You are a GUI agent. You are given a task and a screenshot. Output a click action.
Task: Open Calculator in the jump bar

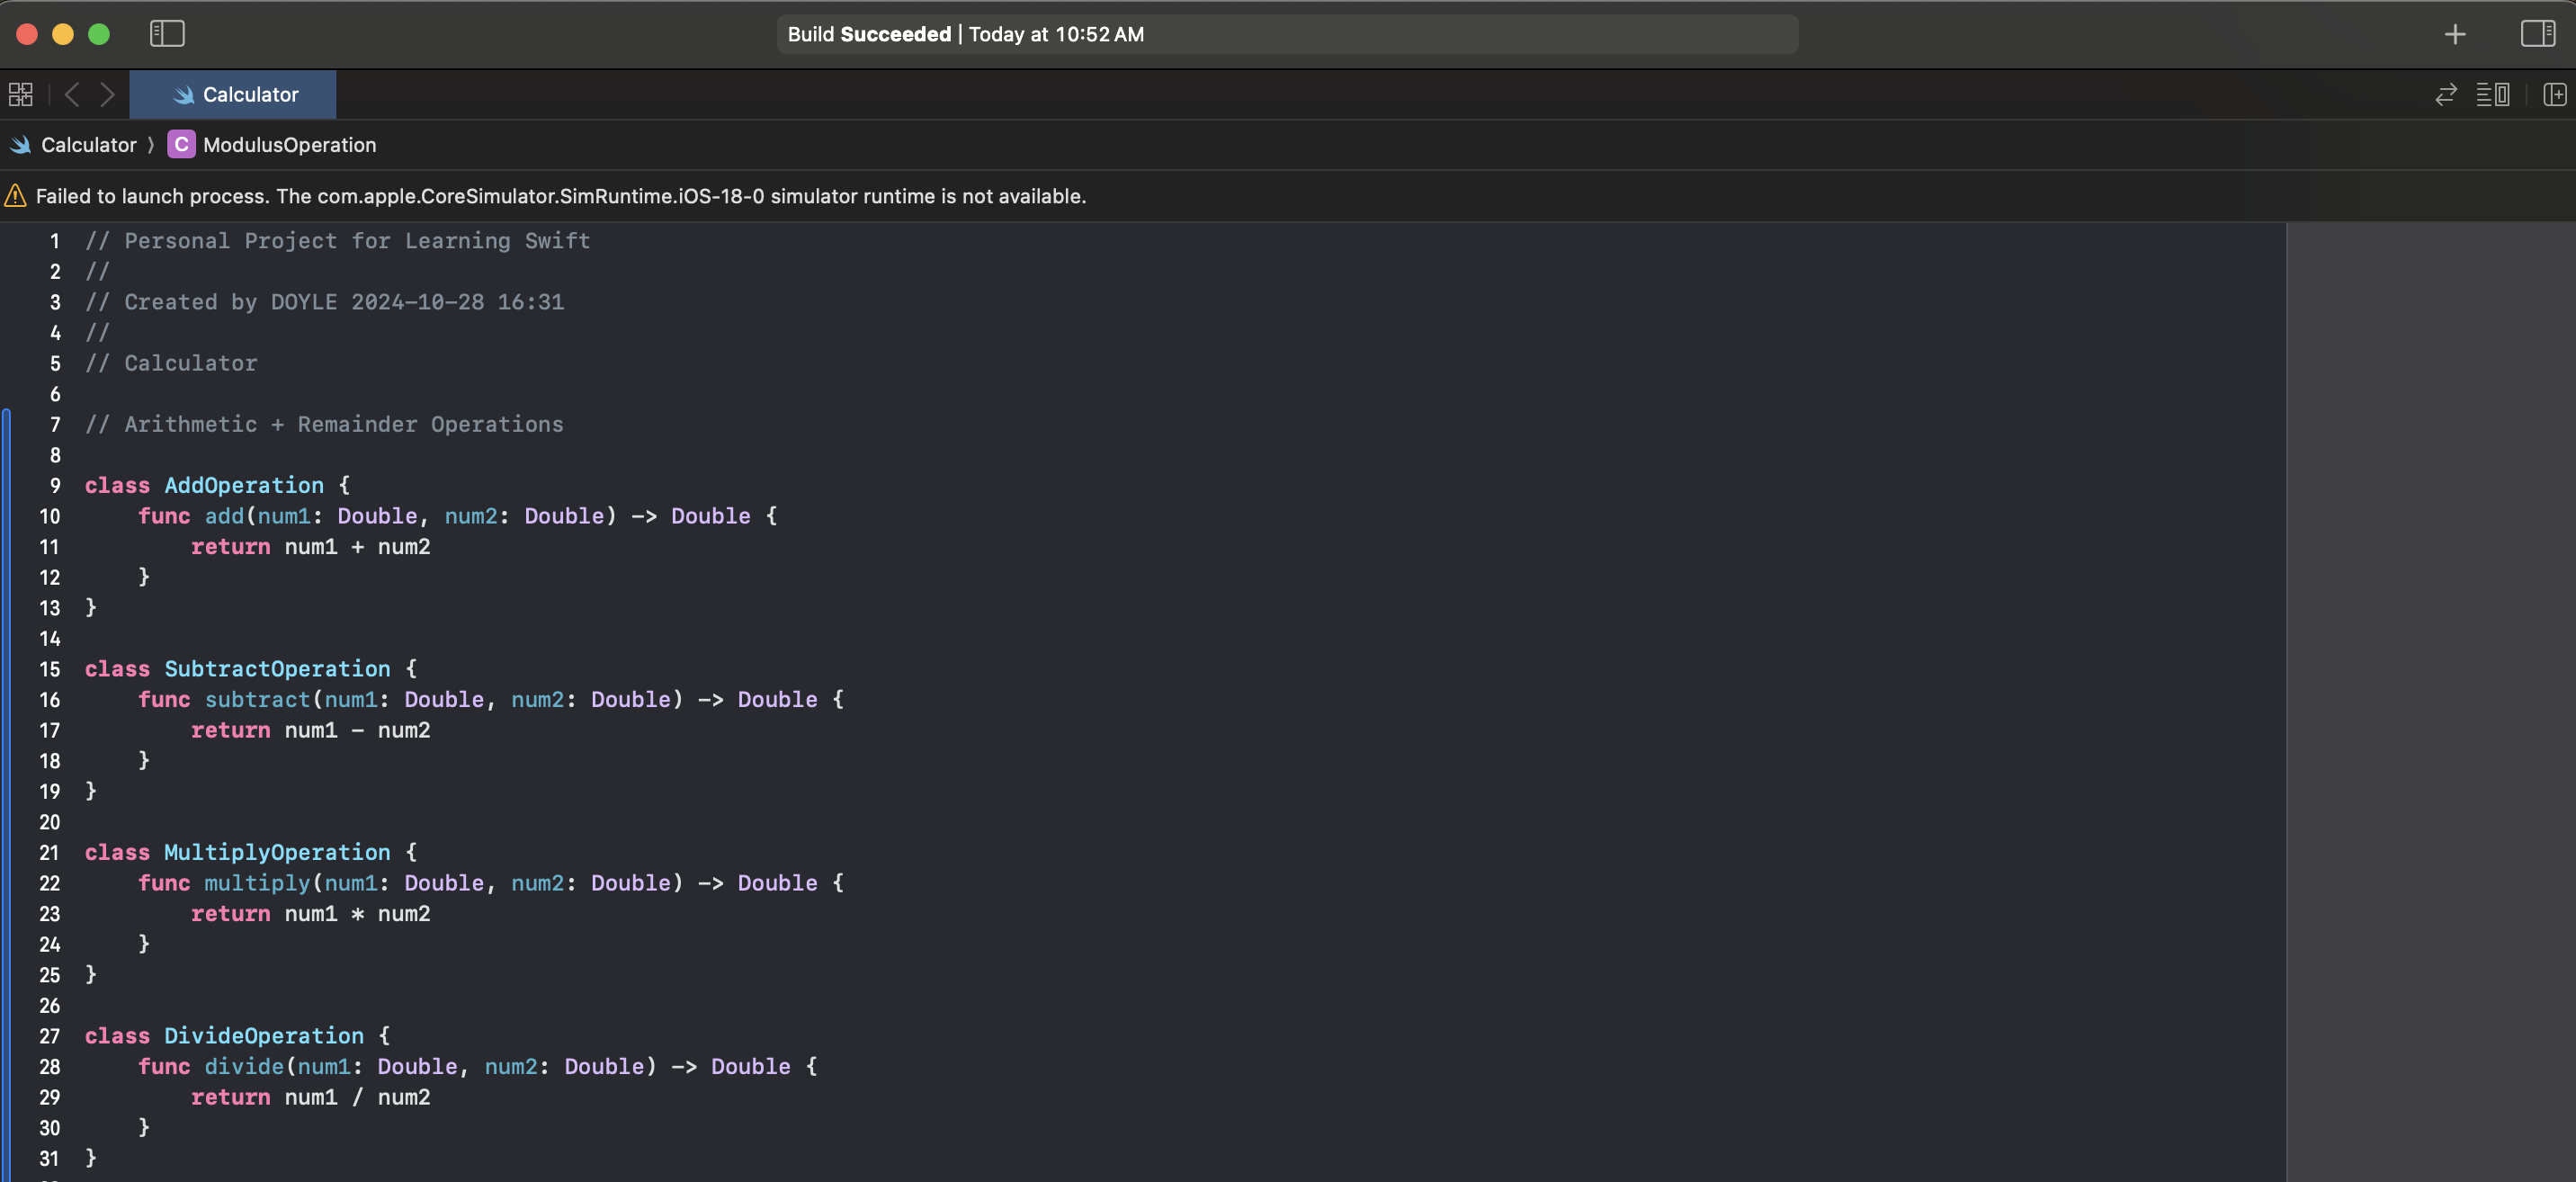pyautogui.click(x=88, y=145)
